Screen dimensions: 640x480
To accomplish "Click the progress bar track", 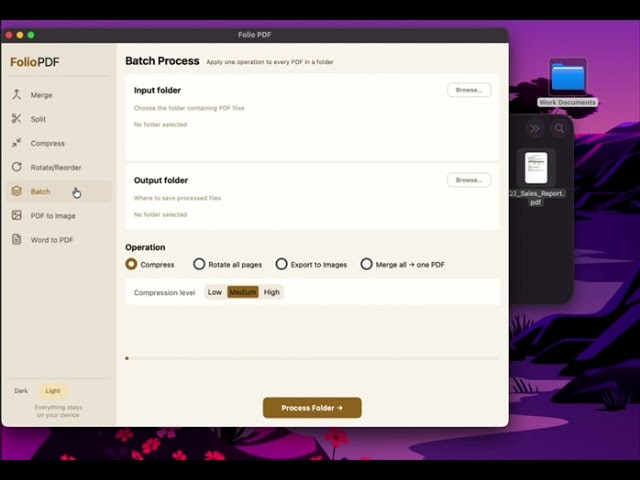I will tap(312, 358).
